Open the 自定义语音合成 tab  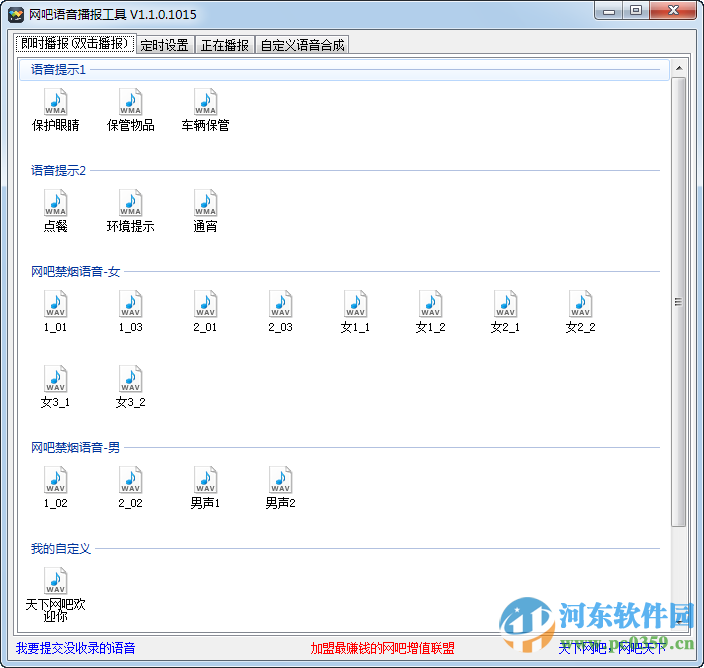302,45
